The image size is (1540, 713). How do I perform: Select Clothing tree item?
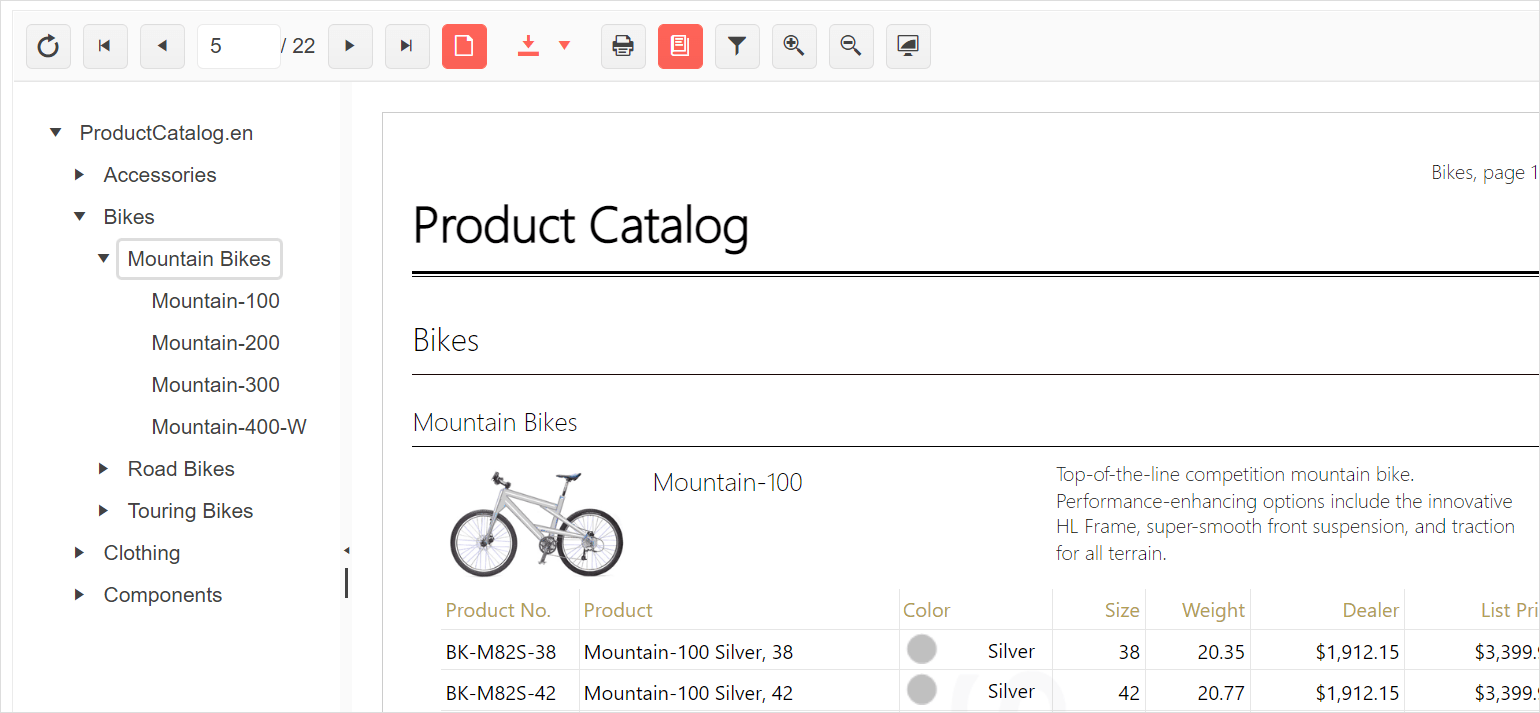click(142, 553)
